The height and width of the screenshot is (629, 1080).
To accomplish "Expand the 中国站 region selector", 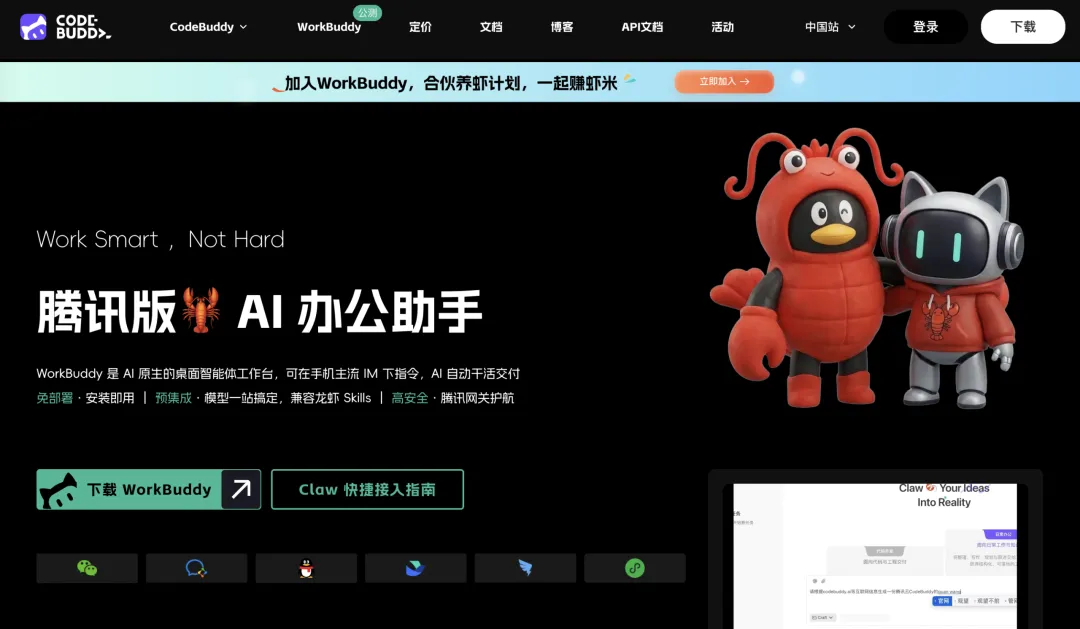I will point(830,27).
